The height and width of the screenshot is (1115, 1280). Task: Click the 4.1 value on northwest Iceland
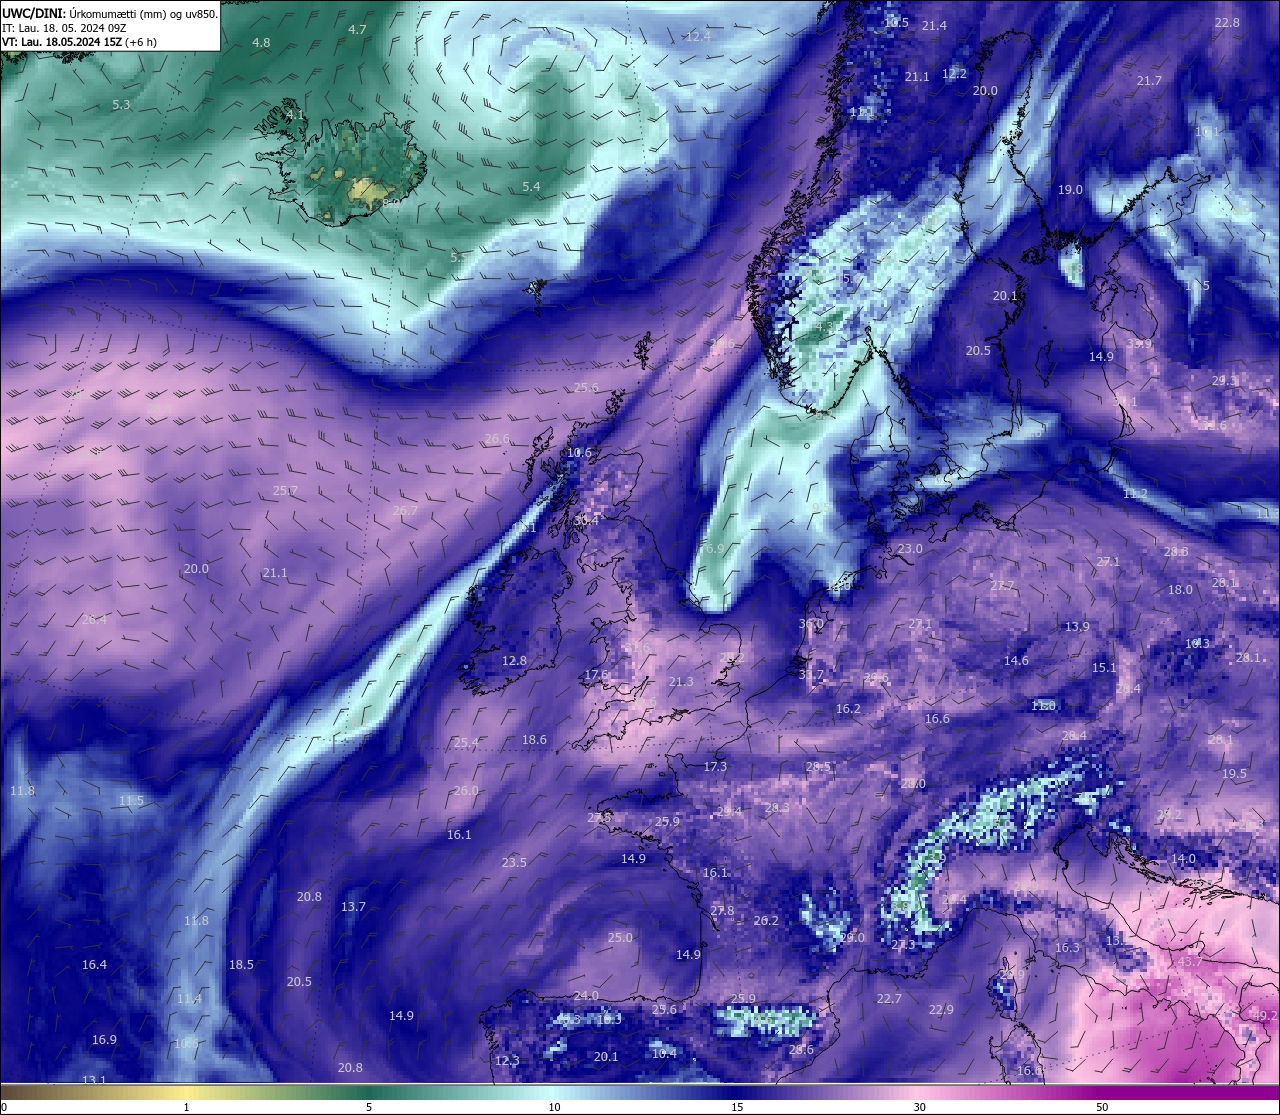click(x=295, y=116)
